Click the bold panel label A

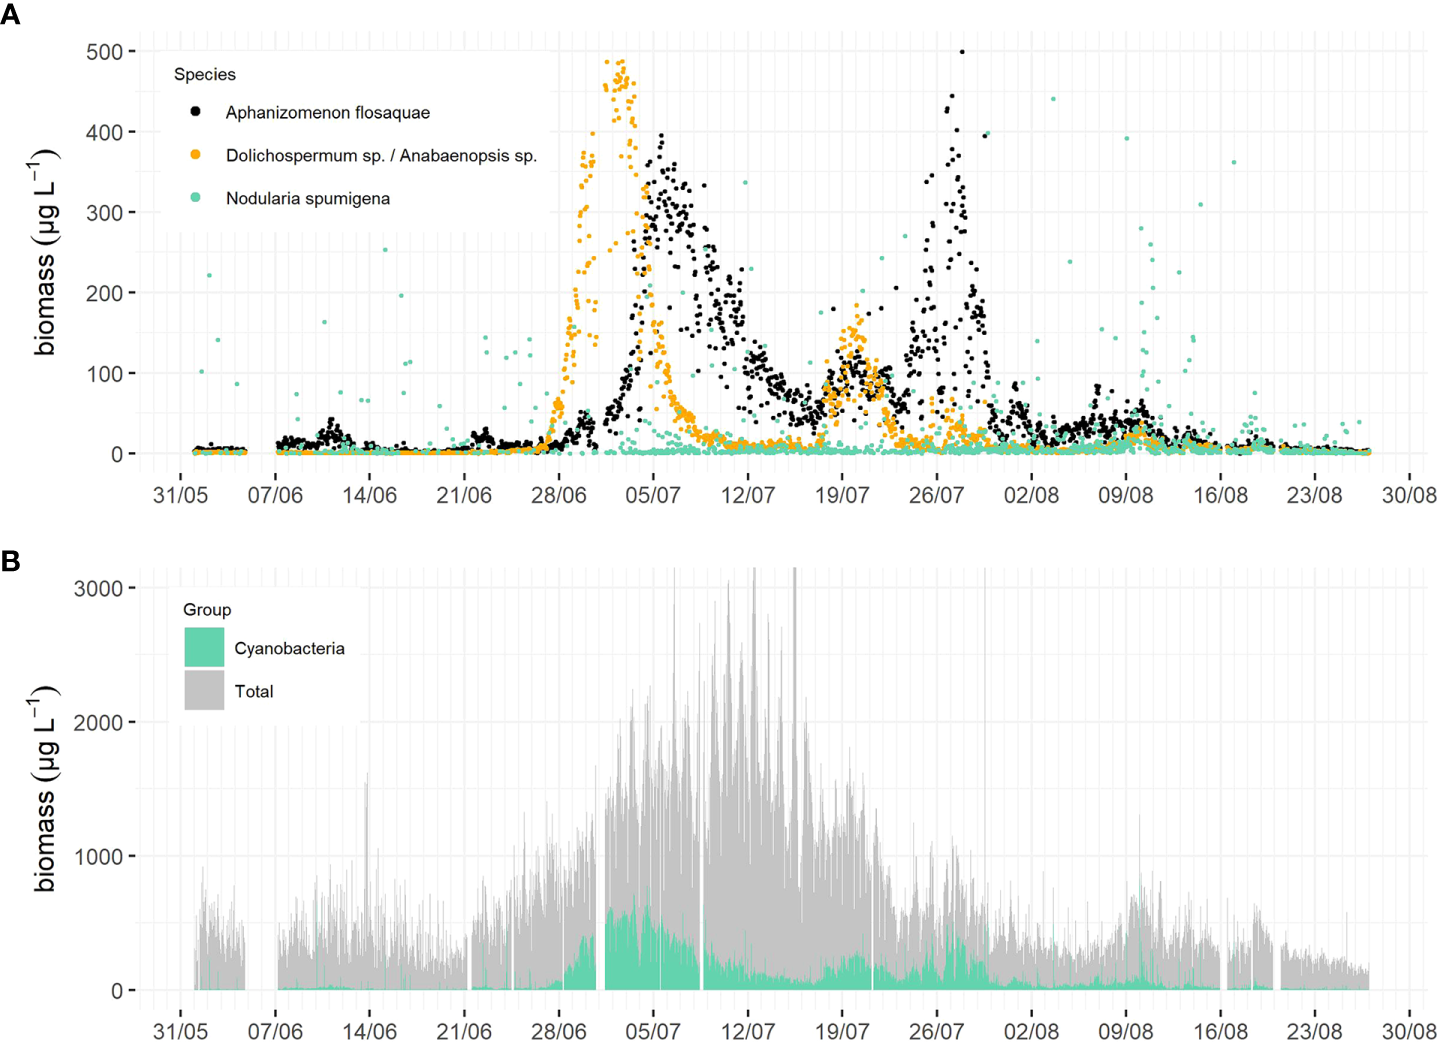point(11,15)
